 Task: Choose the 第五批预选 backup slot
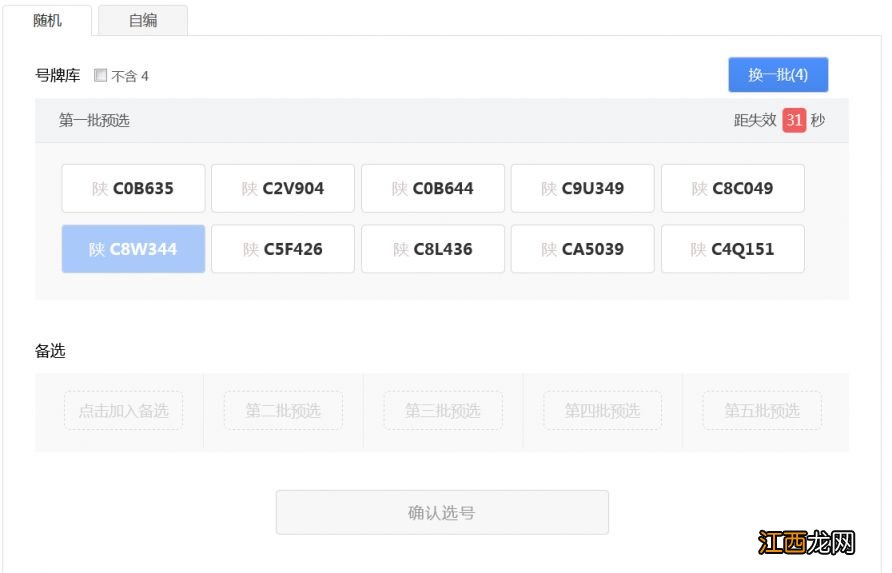pyautogui.click(x=762, y=411)
